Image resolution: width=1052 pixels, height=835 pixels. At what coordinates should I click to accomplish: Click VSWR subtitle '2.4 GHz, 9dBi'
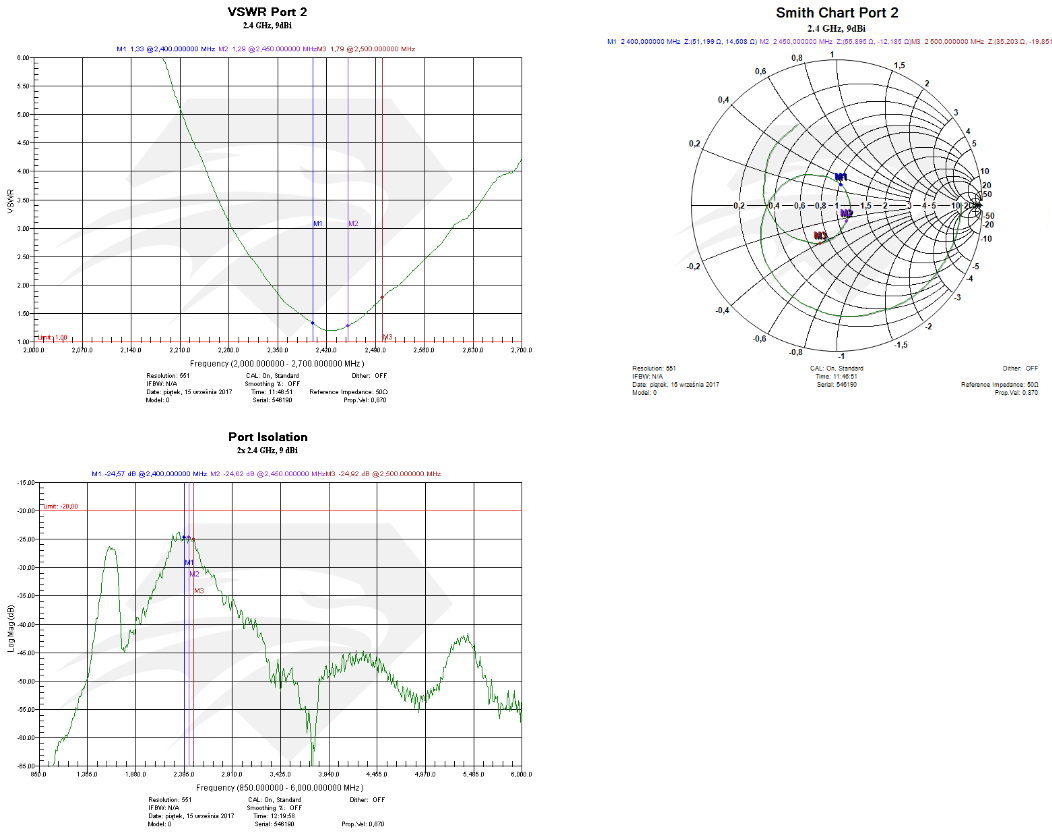pyautogui.click(x=267, y=25)
